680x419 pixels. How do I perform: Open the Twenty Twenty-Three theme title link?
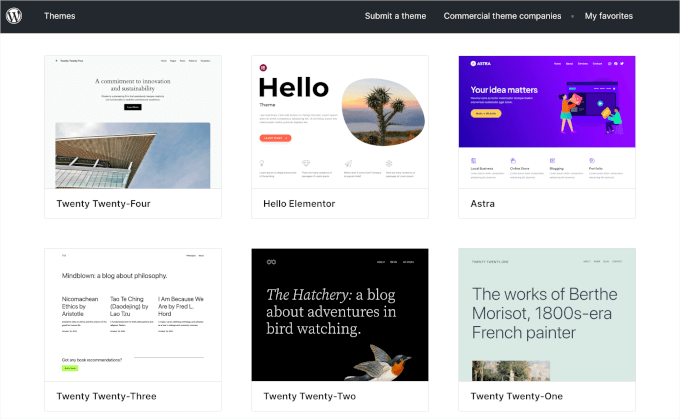(106, 396)
